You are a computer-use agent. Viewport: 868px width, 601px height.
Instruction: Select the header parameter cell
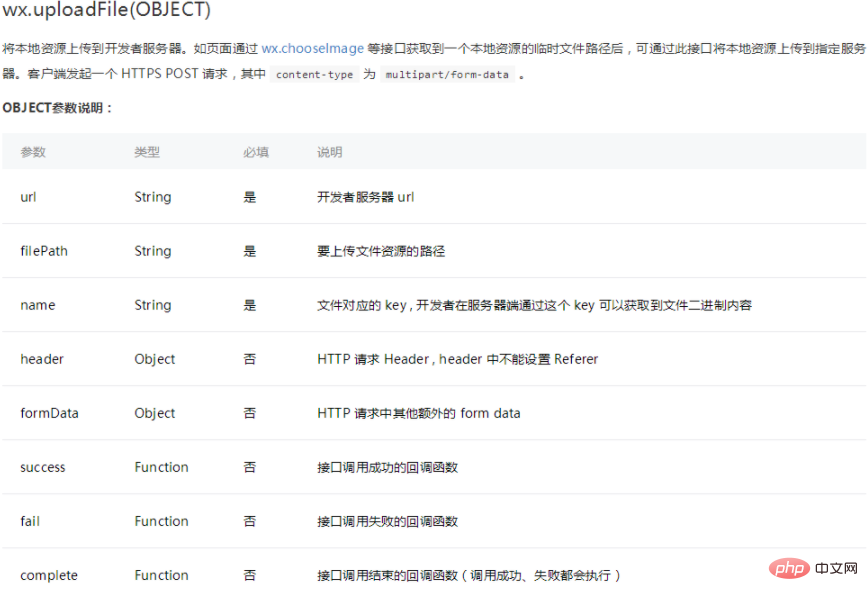point(42,359)
